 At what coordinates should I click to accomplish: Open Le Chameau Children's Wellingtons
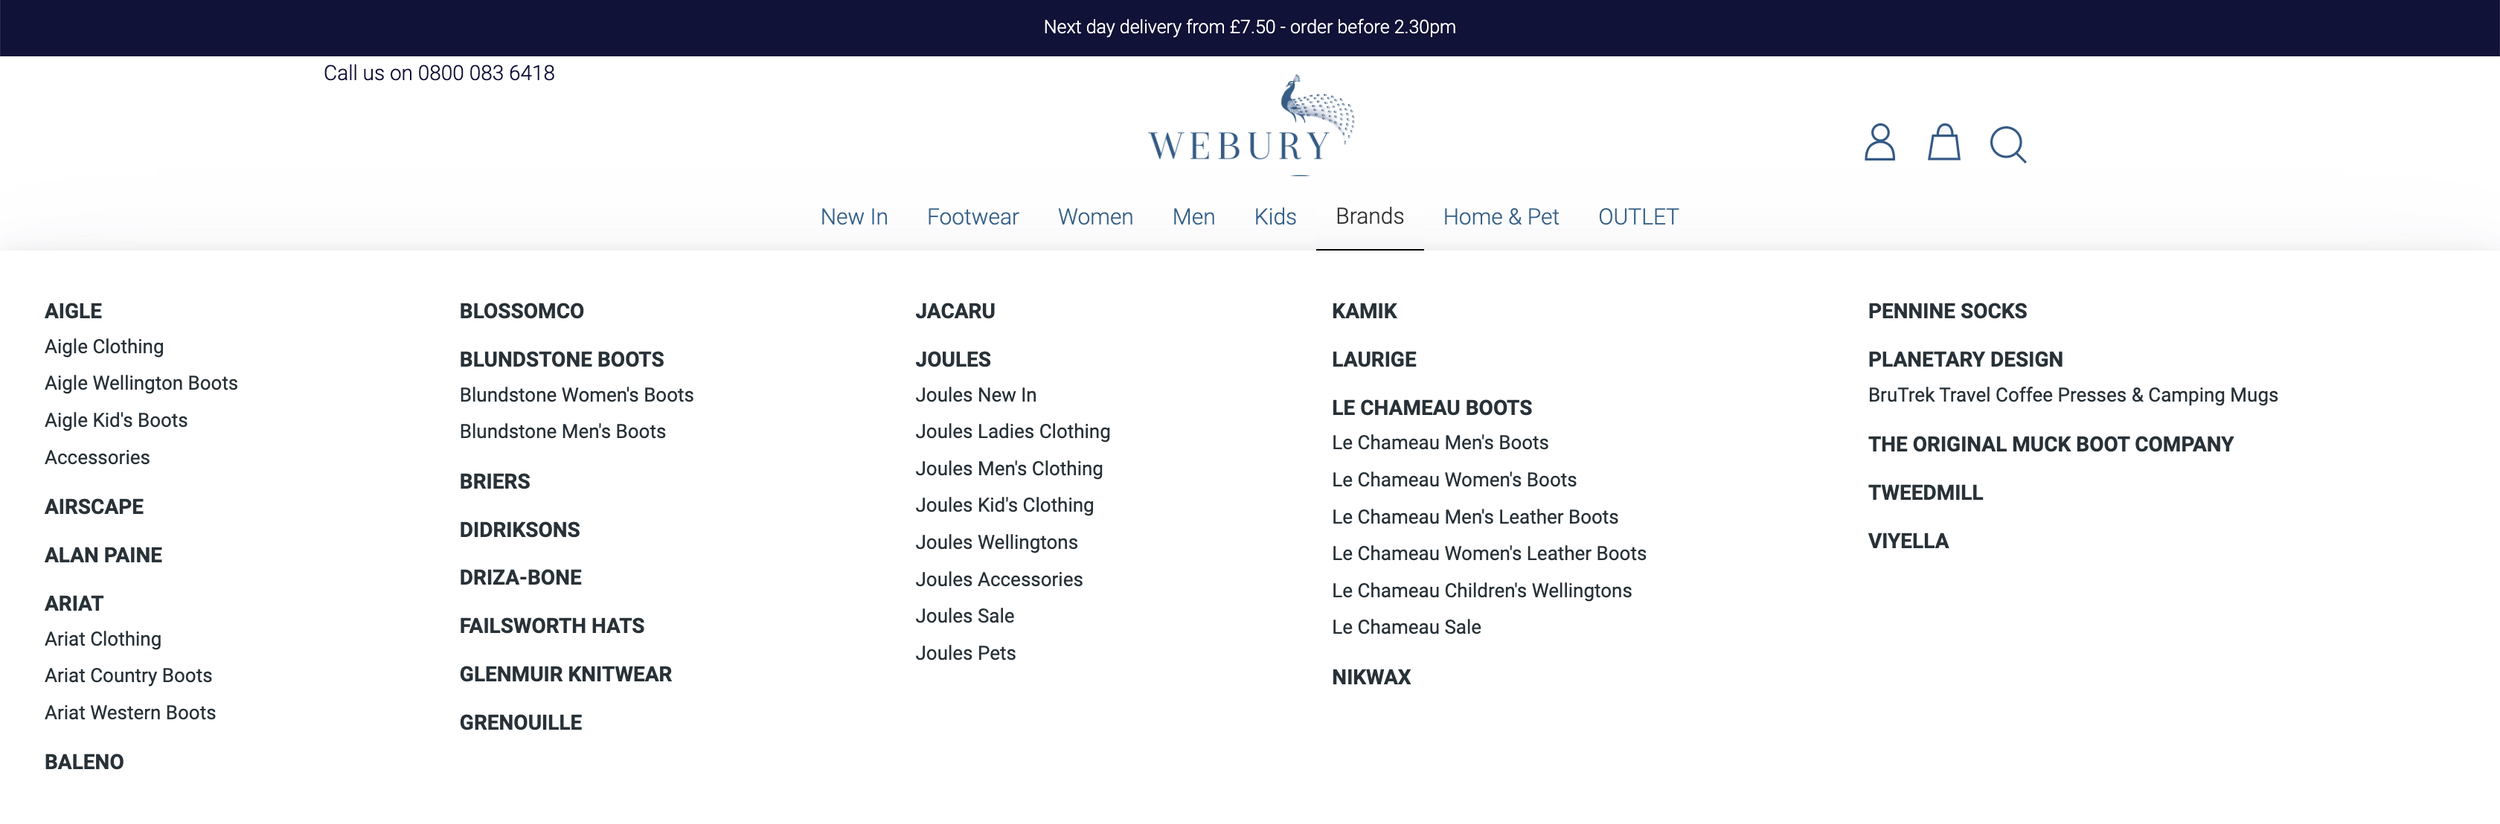1481,591
